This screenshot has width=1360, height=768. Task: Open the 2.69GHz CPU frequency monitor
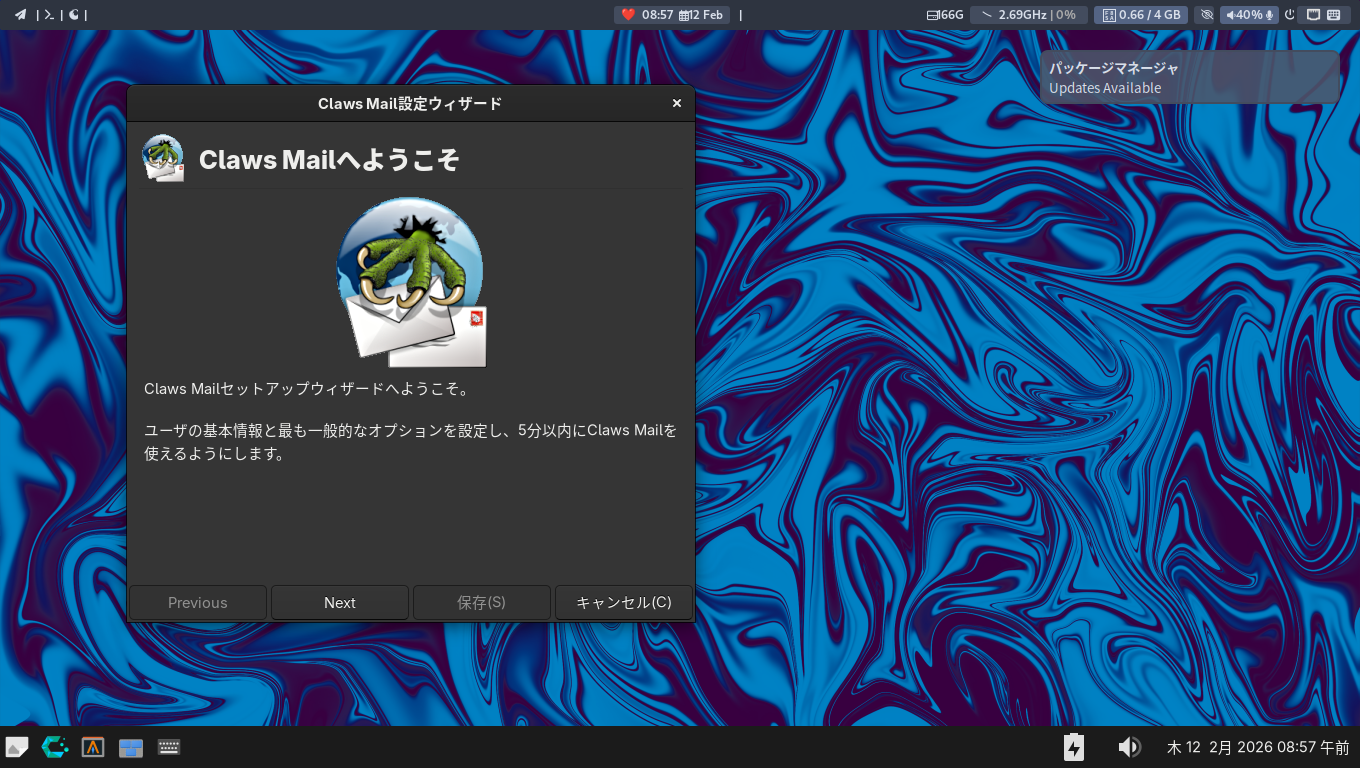[x=1028, y=15]
